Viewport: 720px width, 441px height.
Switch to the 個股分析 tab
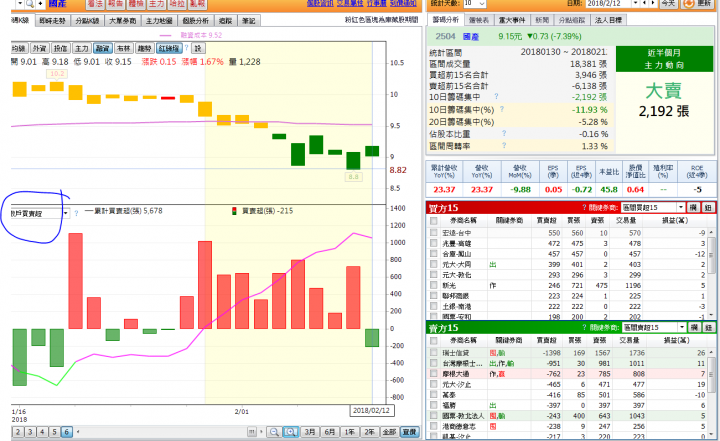coord(196,21)
